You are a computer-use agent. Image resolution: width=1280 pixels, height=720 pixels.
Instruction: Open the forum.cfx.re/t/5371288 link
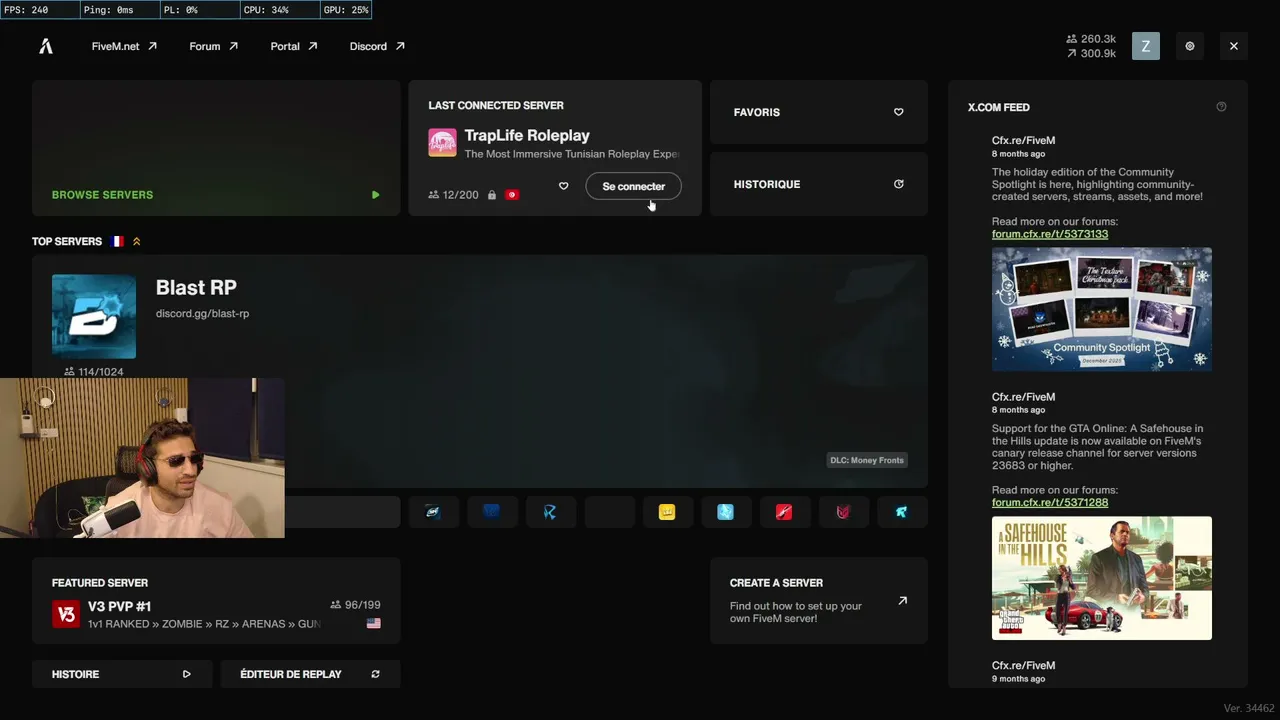[1050, 502]
